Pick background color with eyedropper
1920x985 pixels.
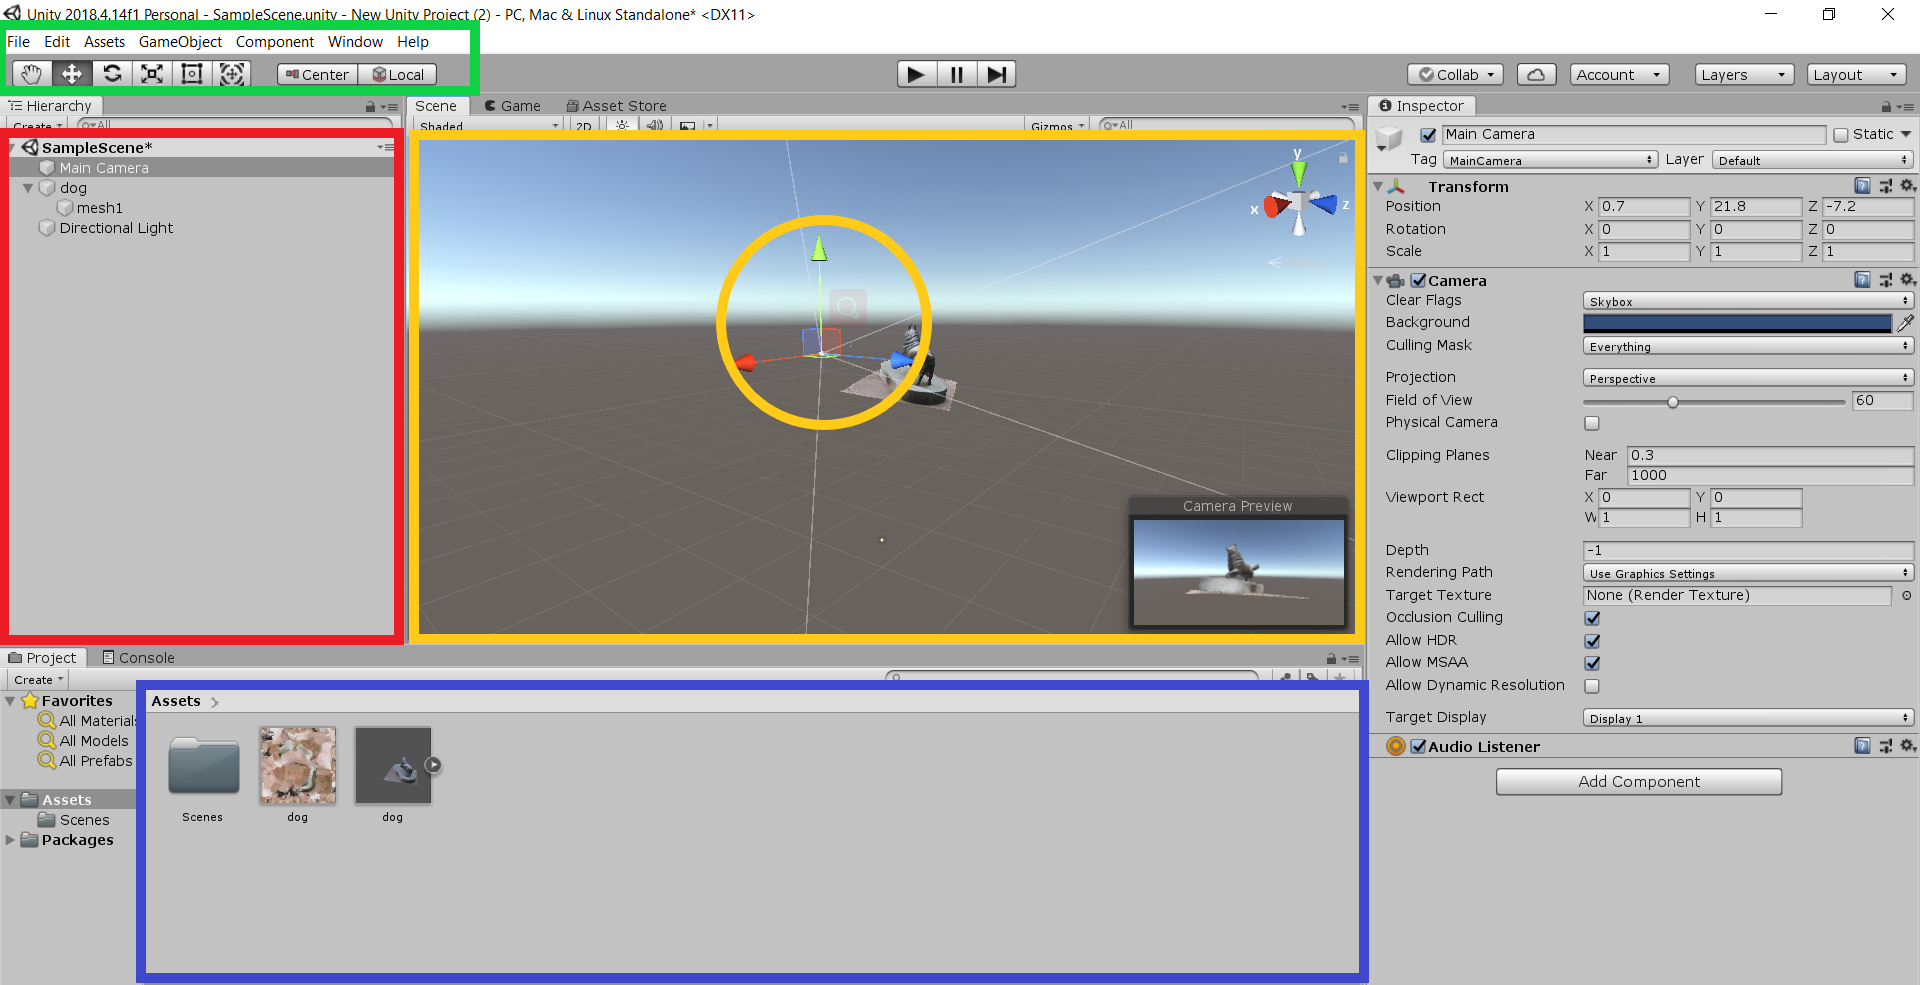pos(1906,322)
